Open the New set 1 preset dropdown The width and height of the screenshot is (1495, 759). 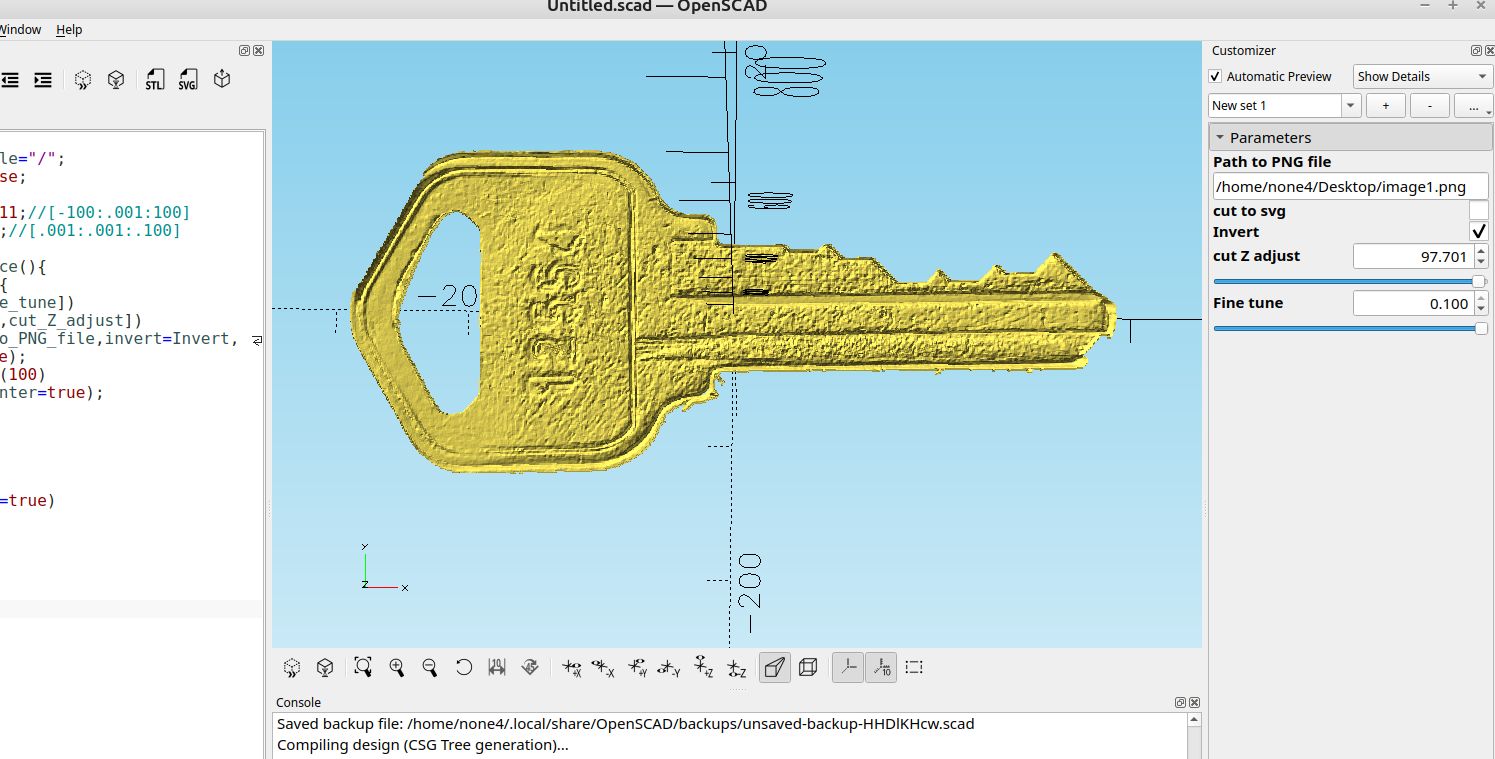point(1284,105)
